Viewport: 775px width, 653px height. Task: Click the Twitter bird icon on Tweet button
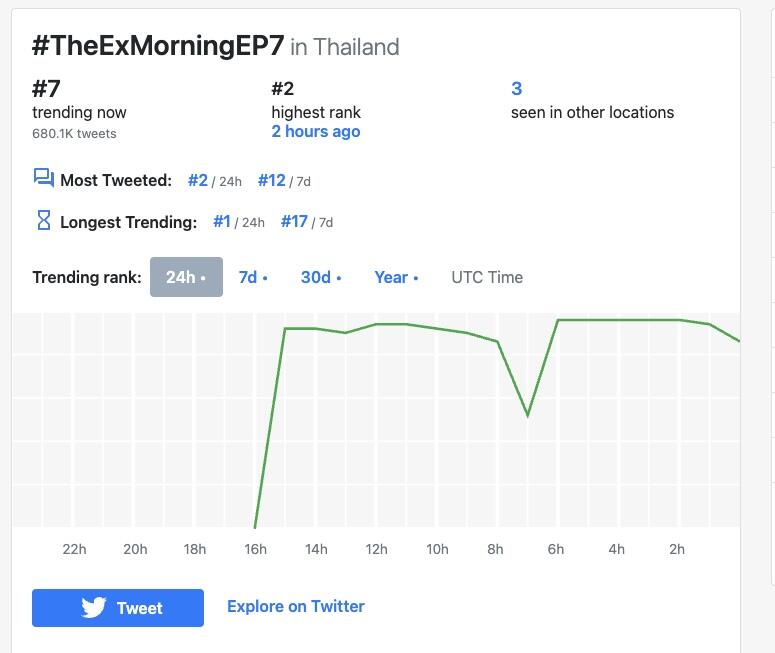tap(93, 608)
